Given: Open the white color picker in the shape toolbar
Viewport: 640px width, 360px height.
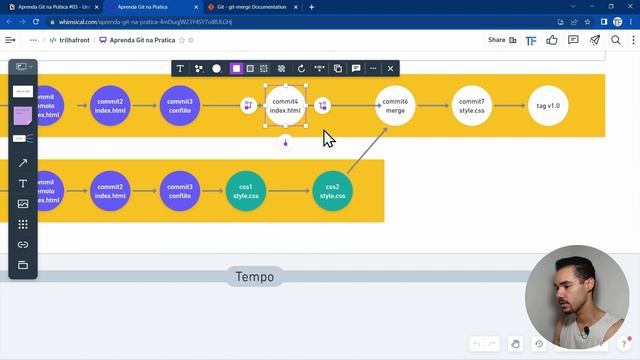Looking at the screenshot, I should (x=217, y=69).
